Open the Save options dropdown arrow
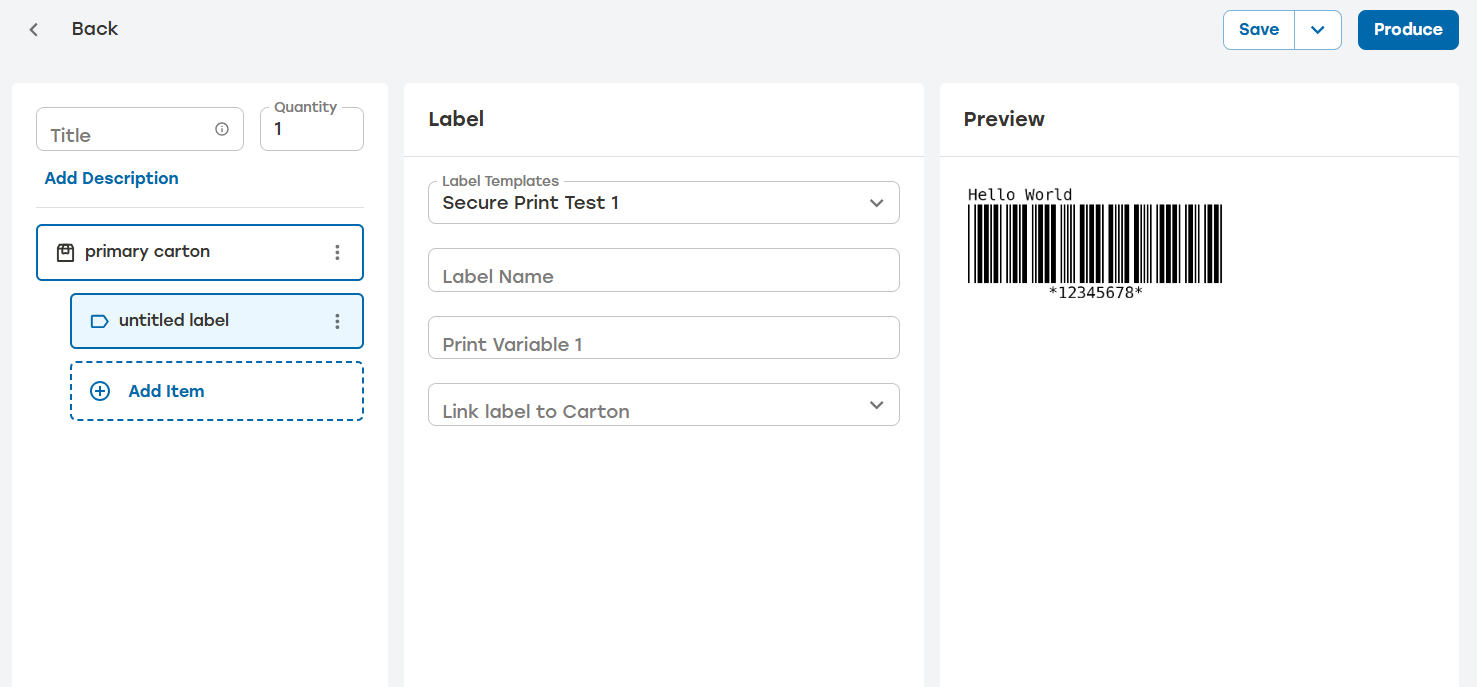 [1318, 30]
